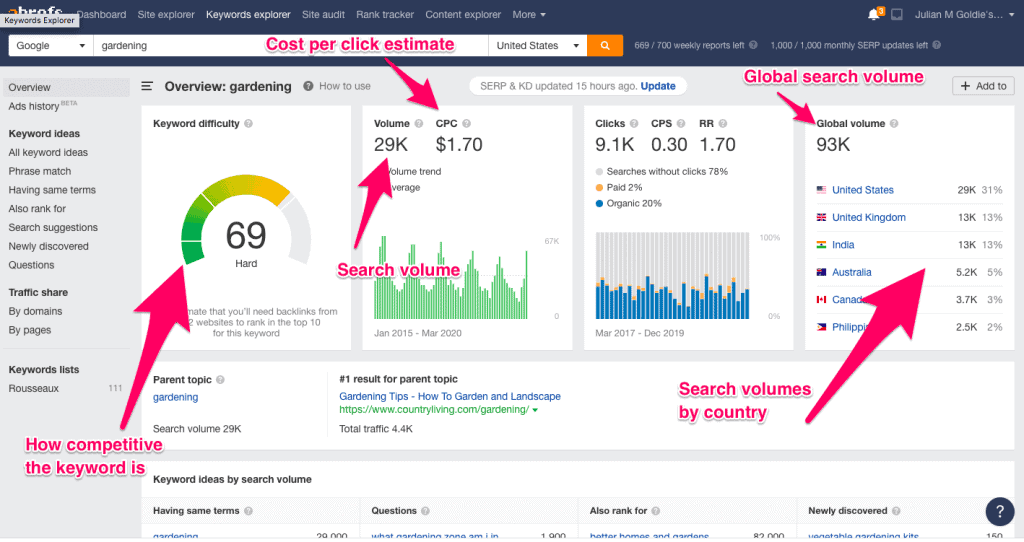The height and width of the screenshot is (542, 1024).
Task: Expand the countryliving URL dropdown arrow
Action: (535, 410)
